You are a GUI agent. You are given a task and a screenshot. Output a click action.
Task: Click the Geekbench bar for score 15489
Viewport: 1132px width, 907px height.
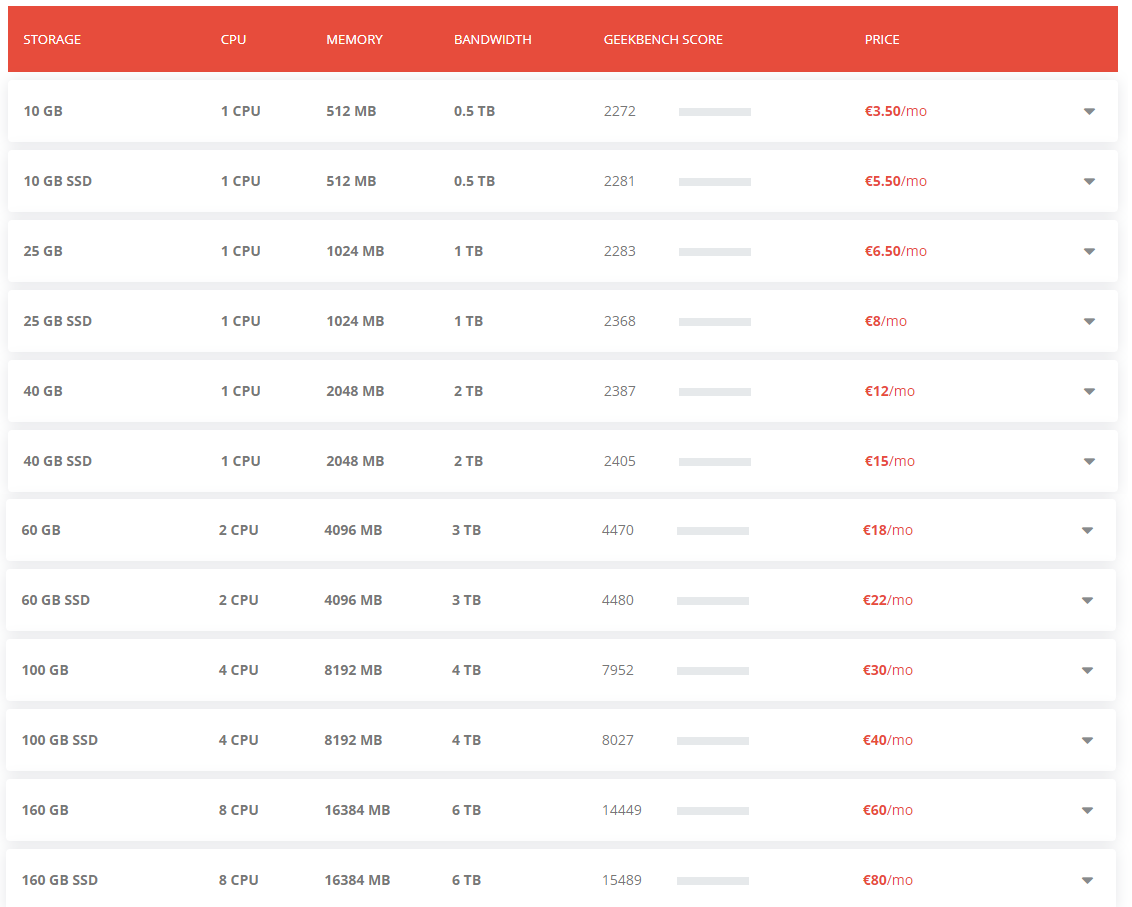[x=712, y=881]
